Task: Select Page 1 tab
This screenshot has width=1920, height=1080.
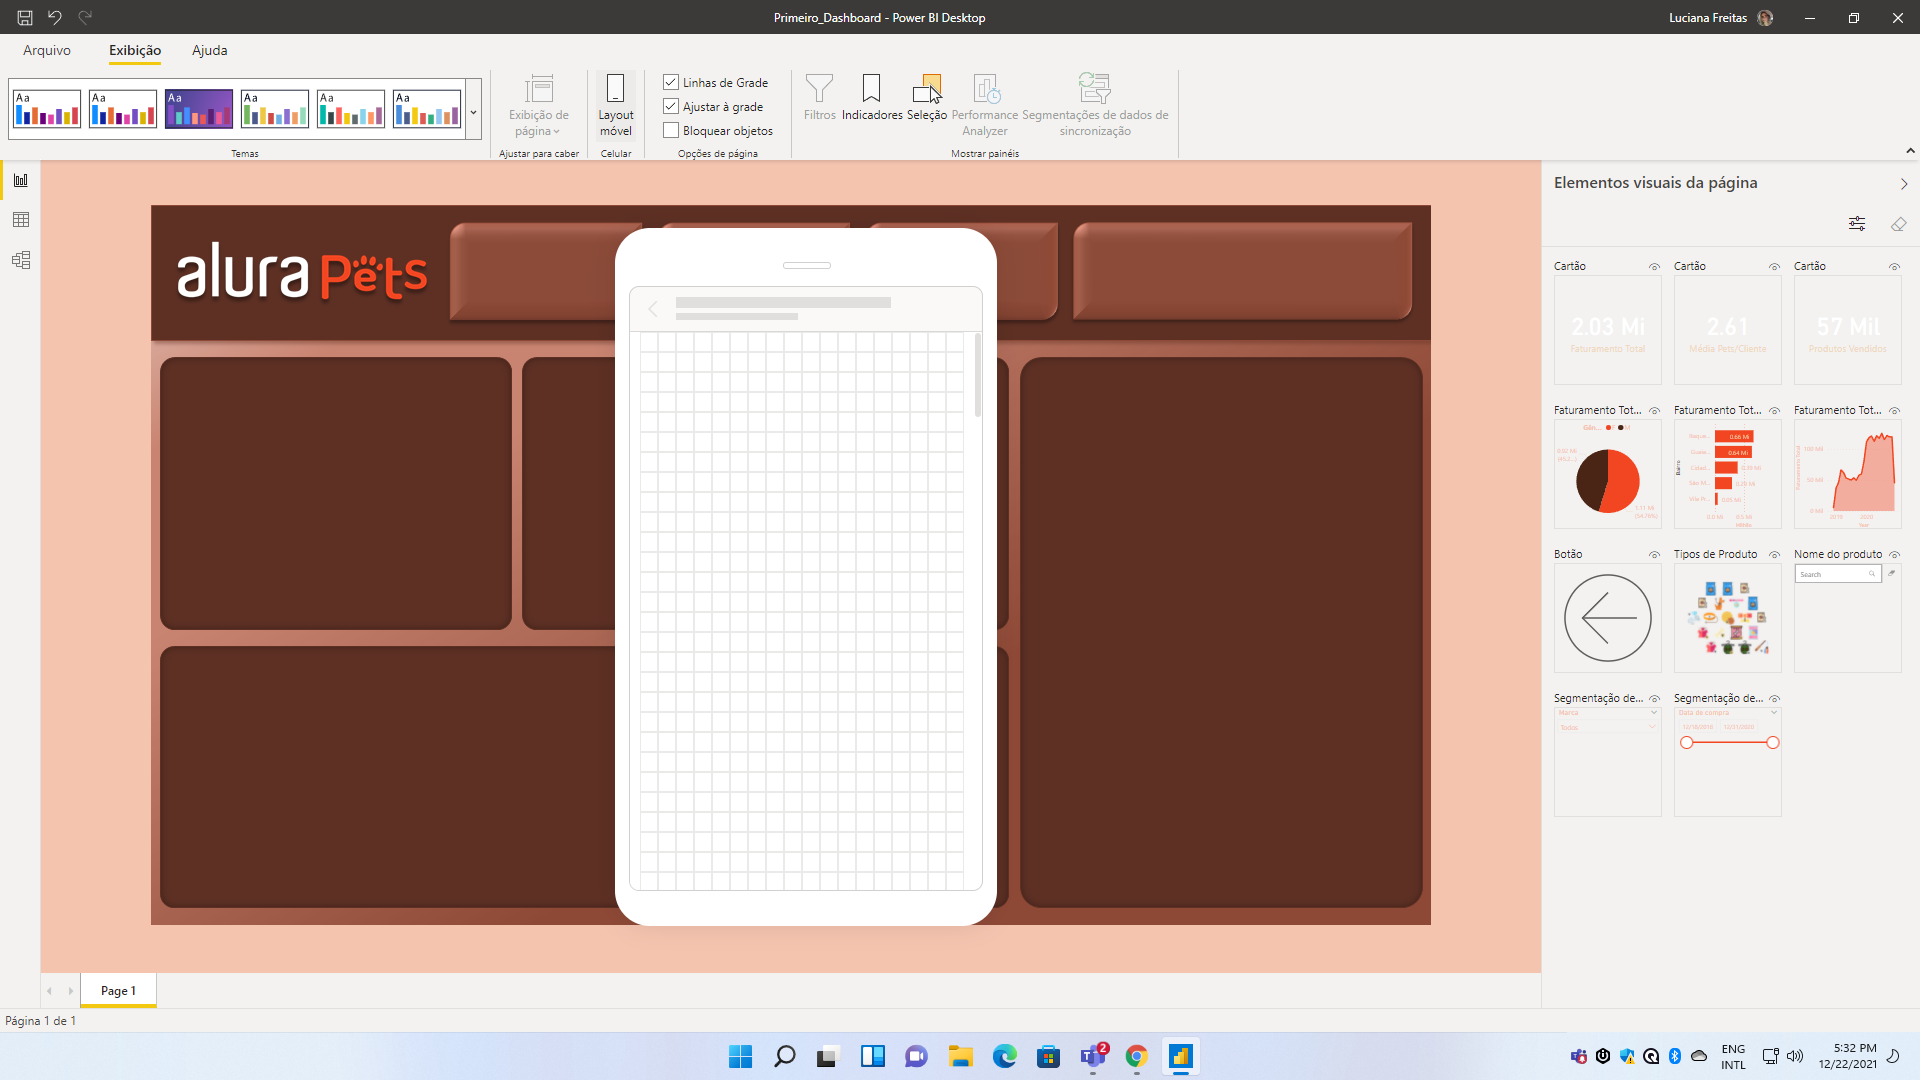Action: [x=118, y=991]
